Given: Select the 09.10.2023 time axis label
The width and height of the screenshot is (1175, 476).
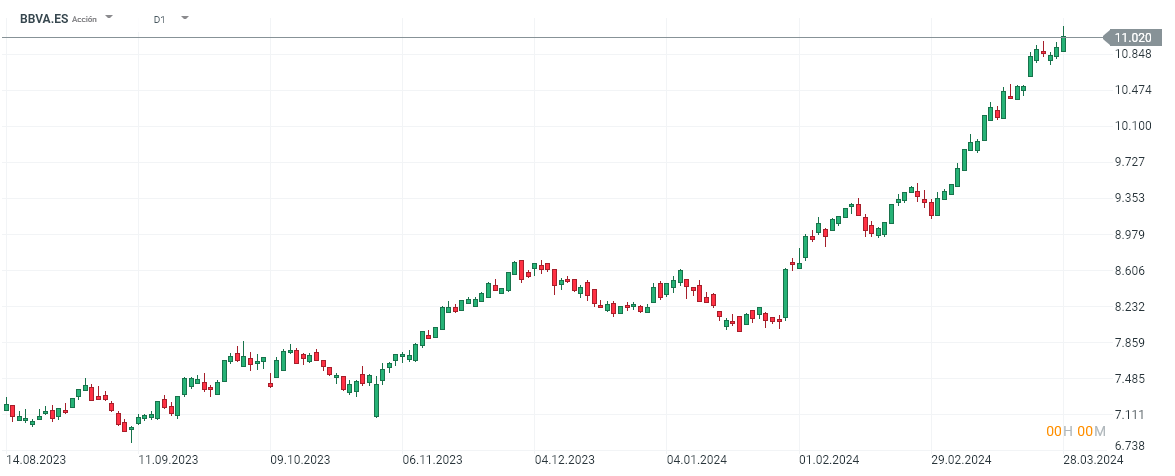Looking at the screenshot, I should point(300,460).
